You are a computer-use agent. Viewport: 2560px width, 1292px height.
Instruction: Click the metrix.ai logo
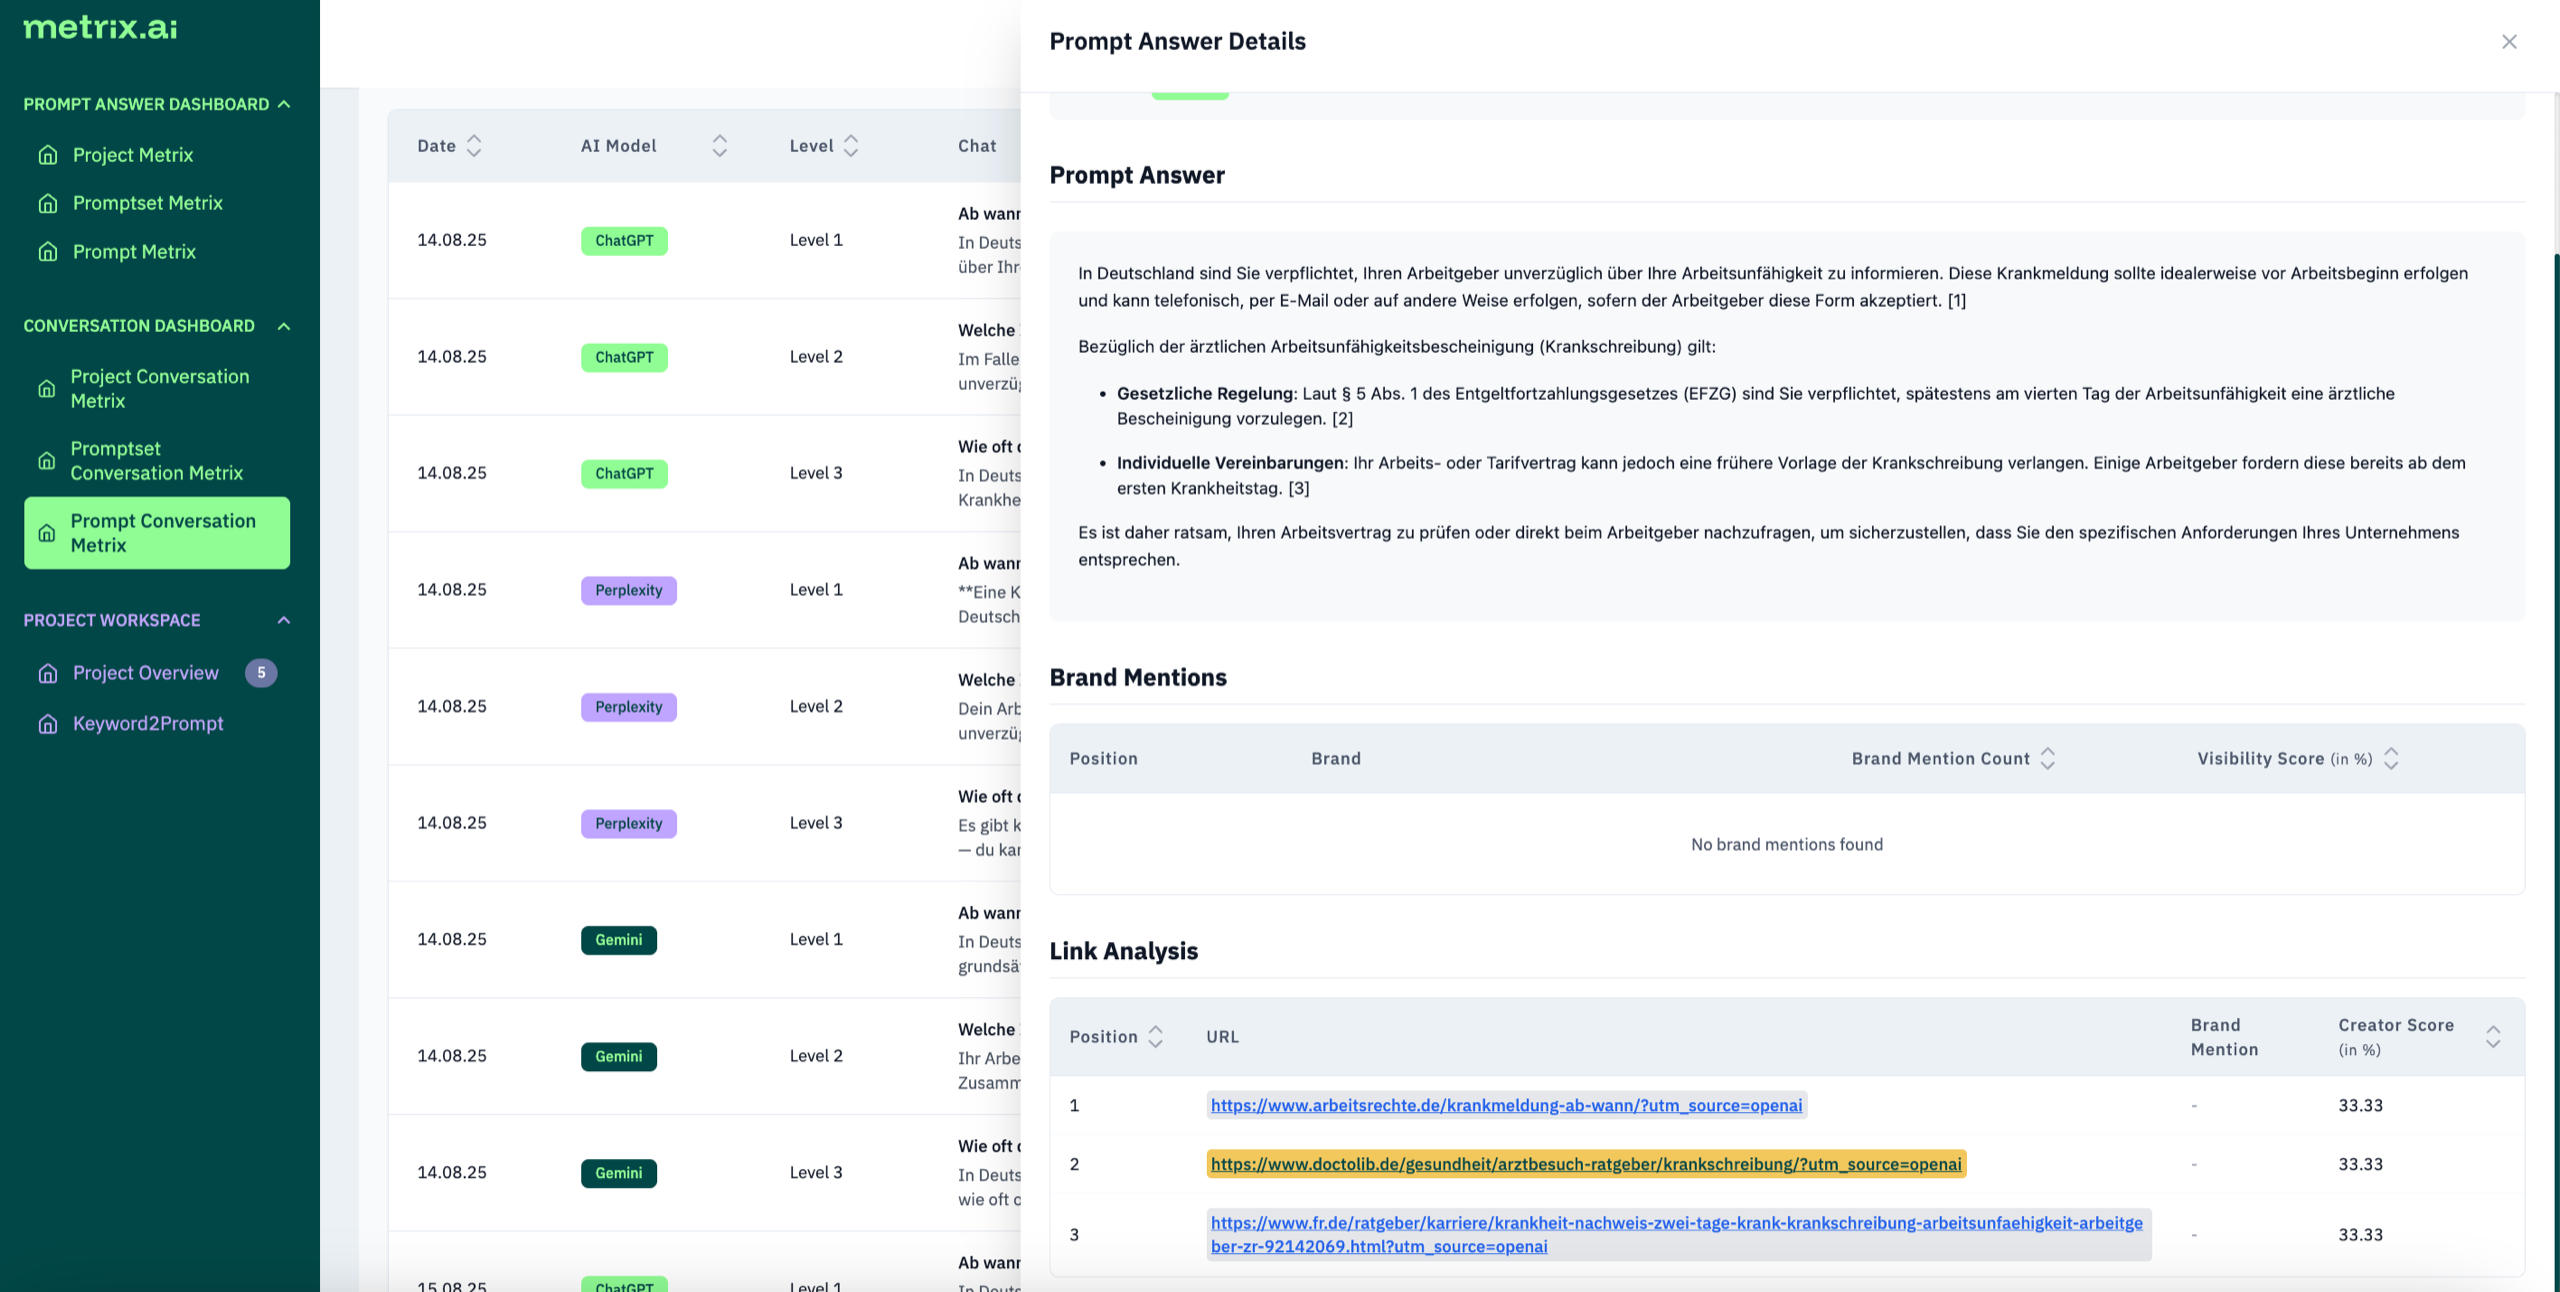(x=100, y=28)
